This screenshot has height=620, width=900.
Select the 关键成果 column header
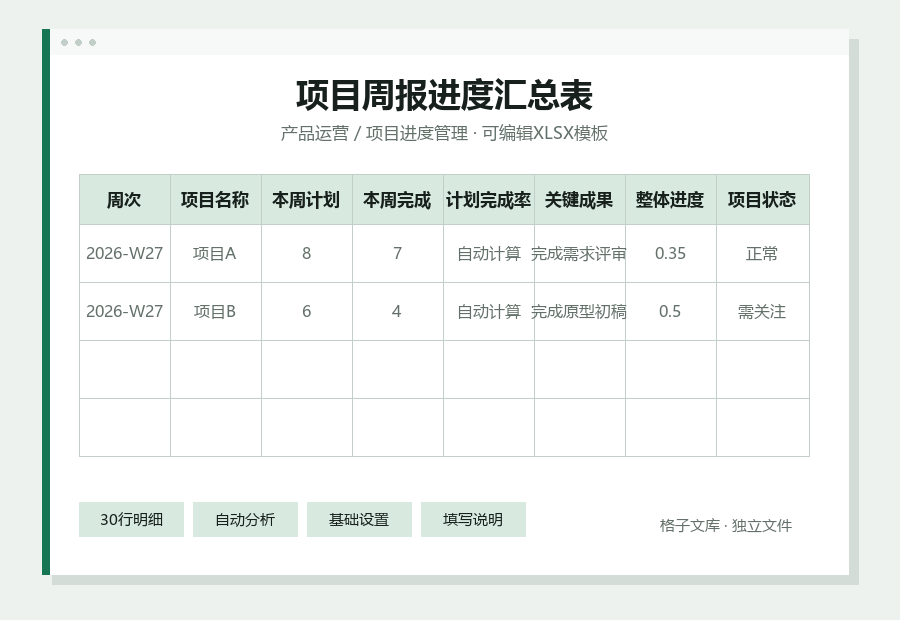tap(580, 200)
